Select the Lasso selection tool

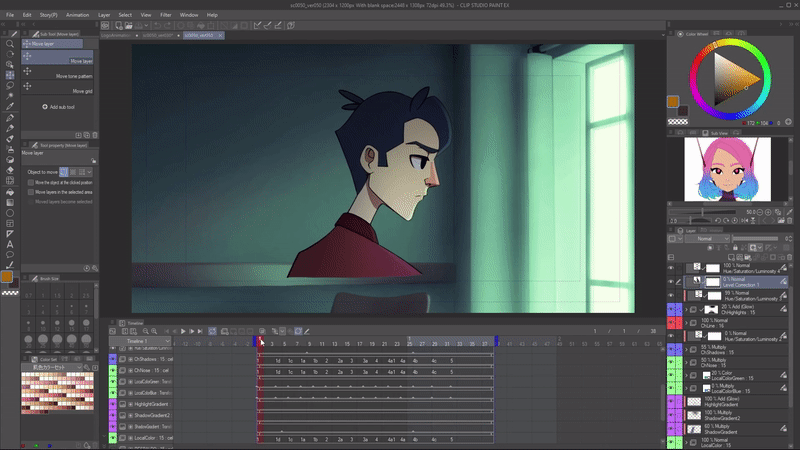pyautogui.click(x=10, y=86)
